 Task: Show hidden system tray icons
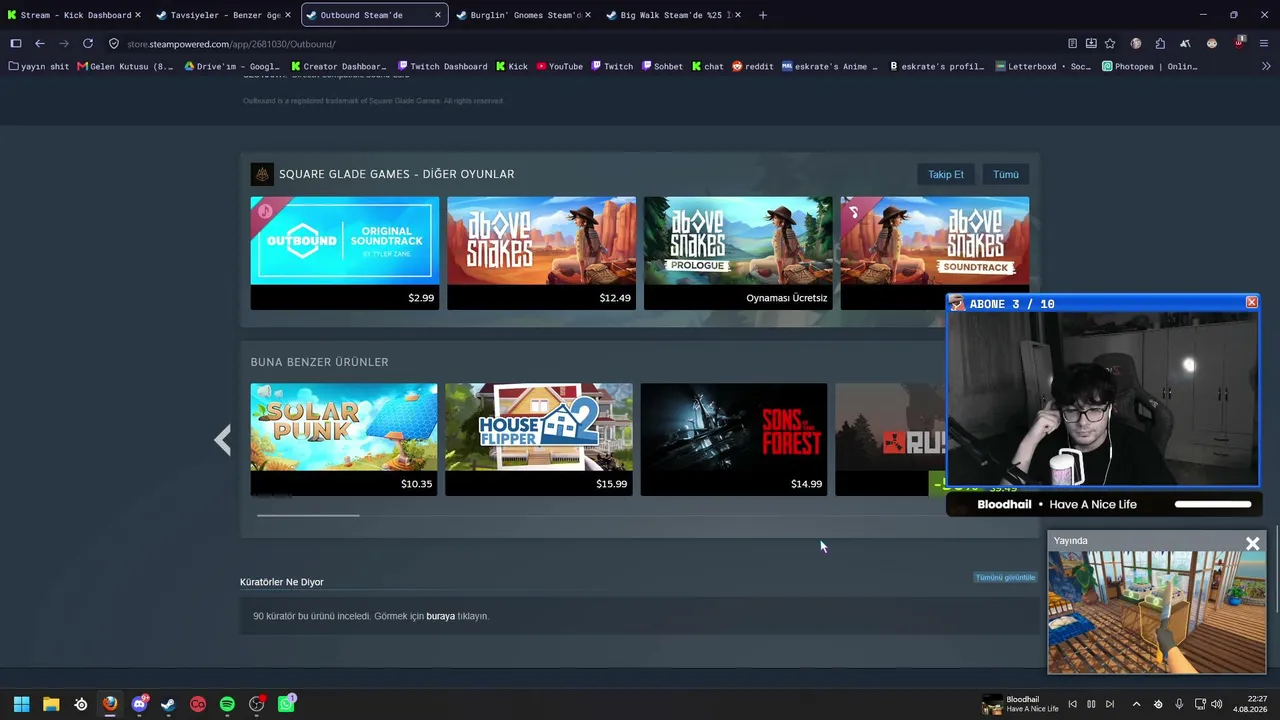pyautogui.click(x=1136, y=704)
